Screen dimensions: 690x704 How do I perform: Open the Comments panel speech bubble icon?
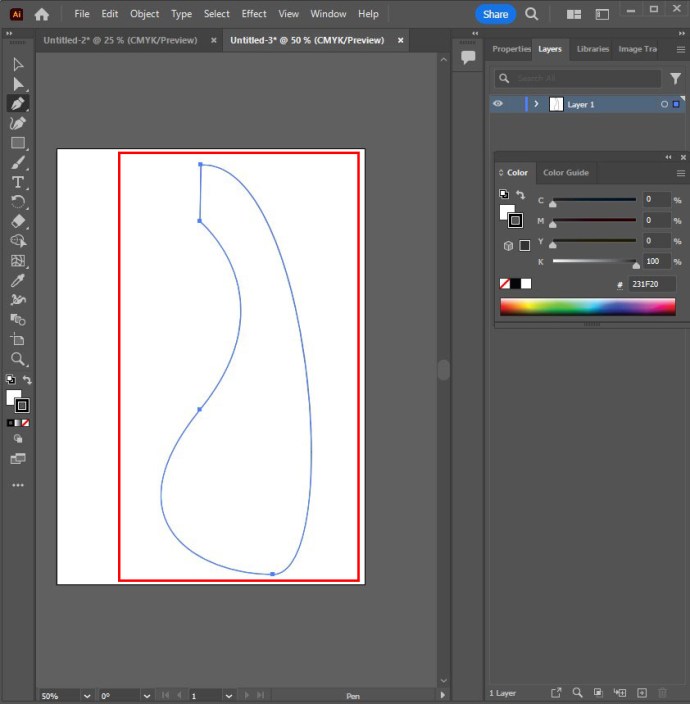(467, 58)
